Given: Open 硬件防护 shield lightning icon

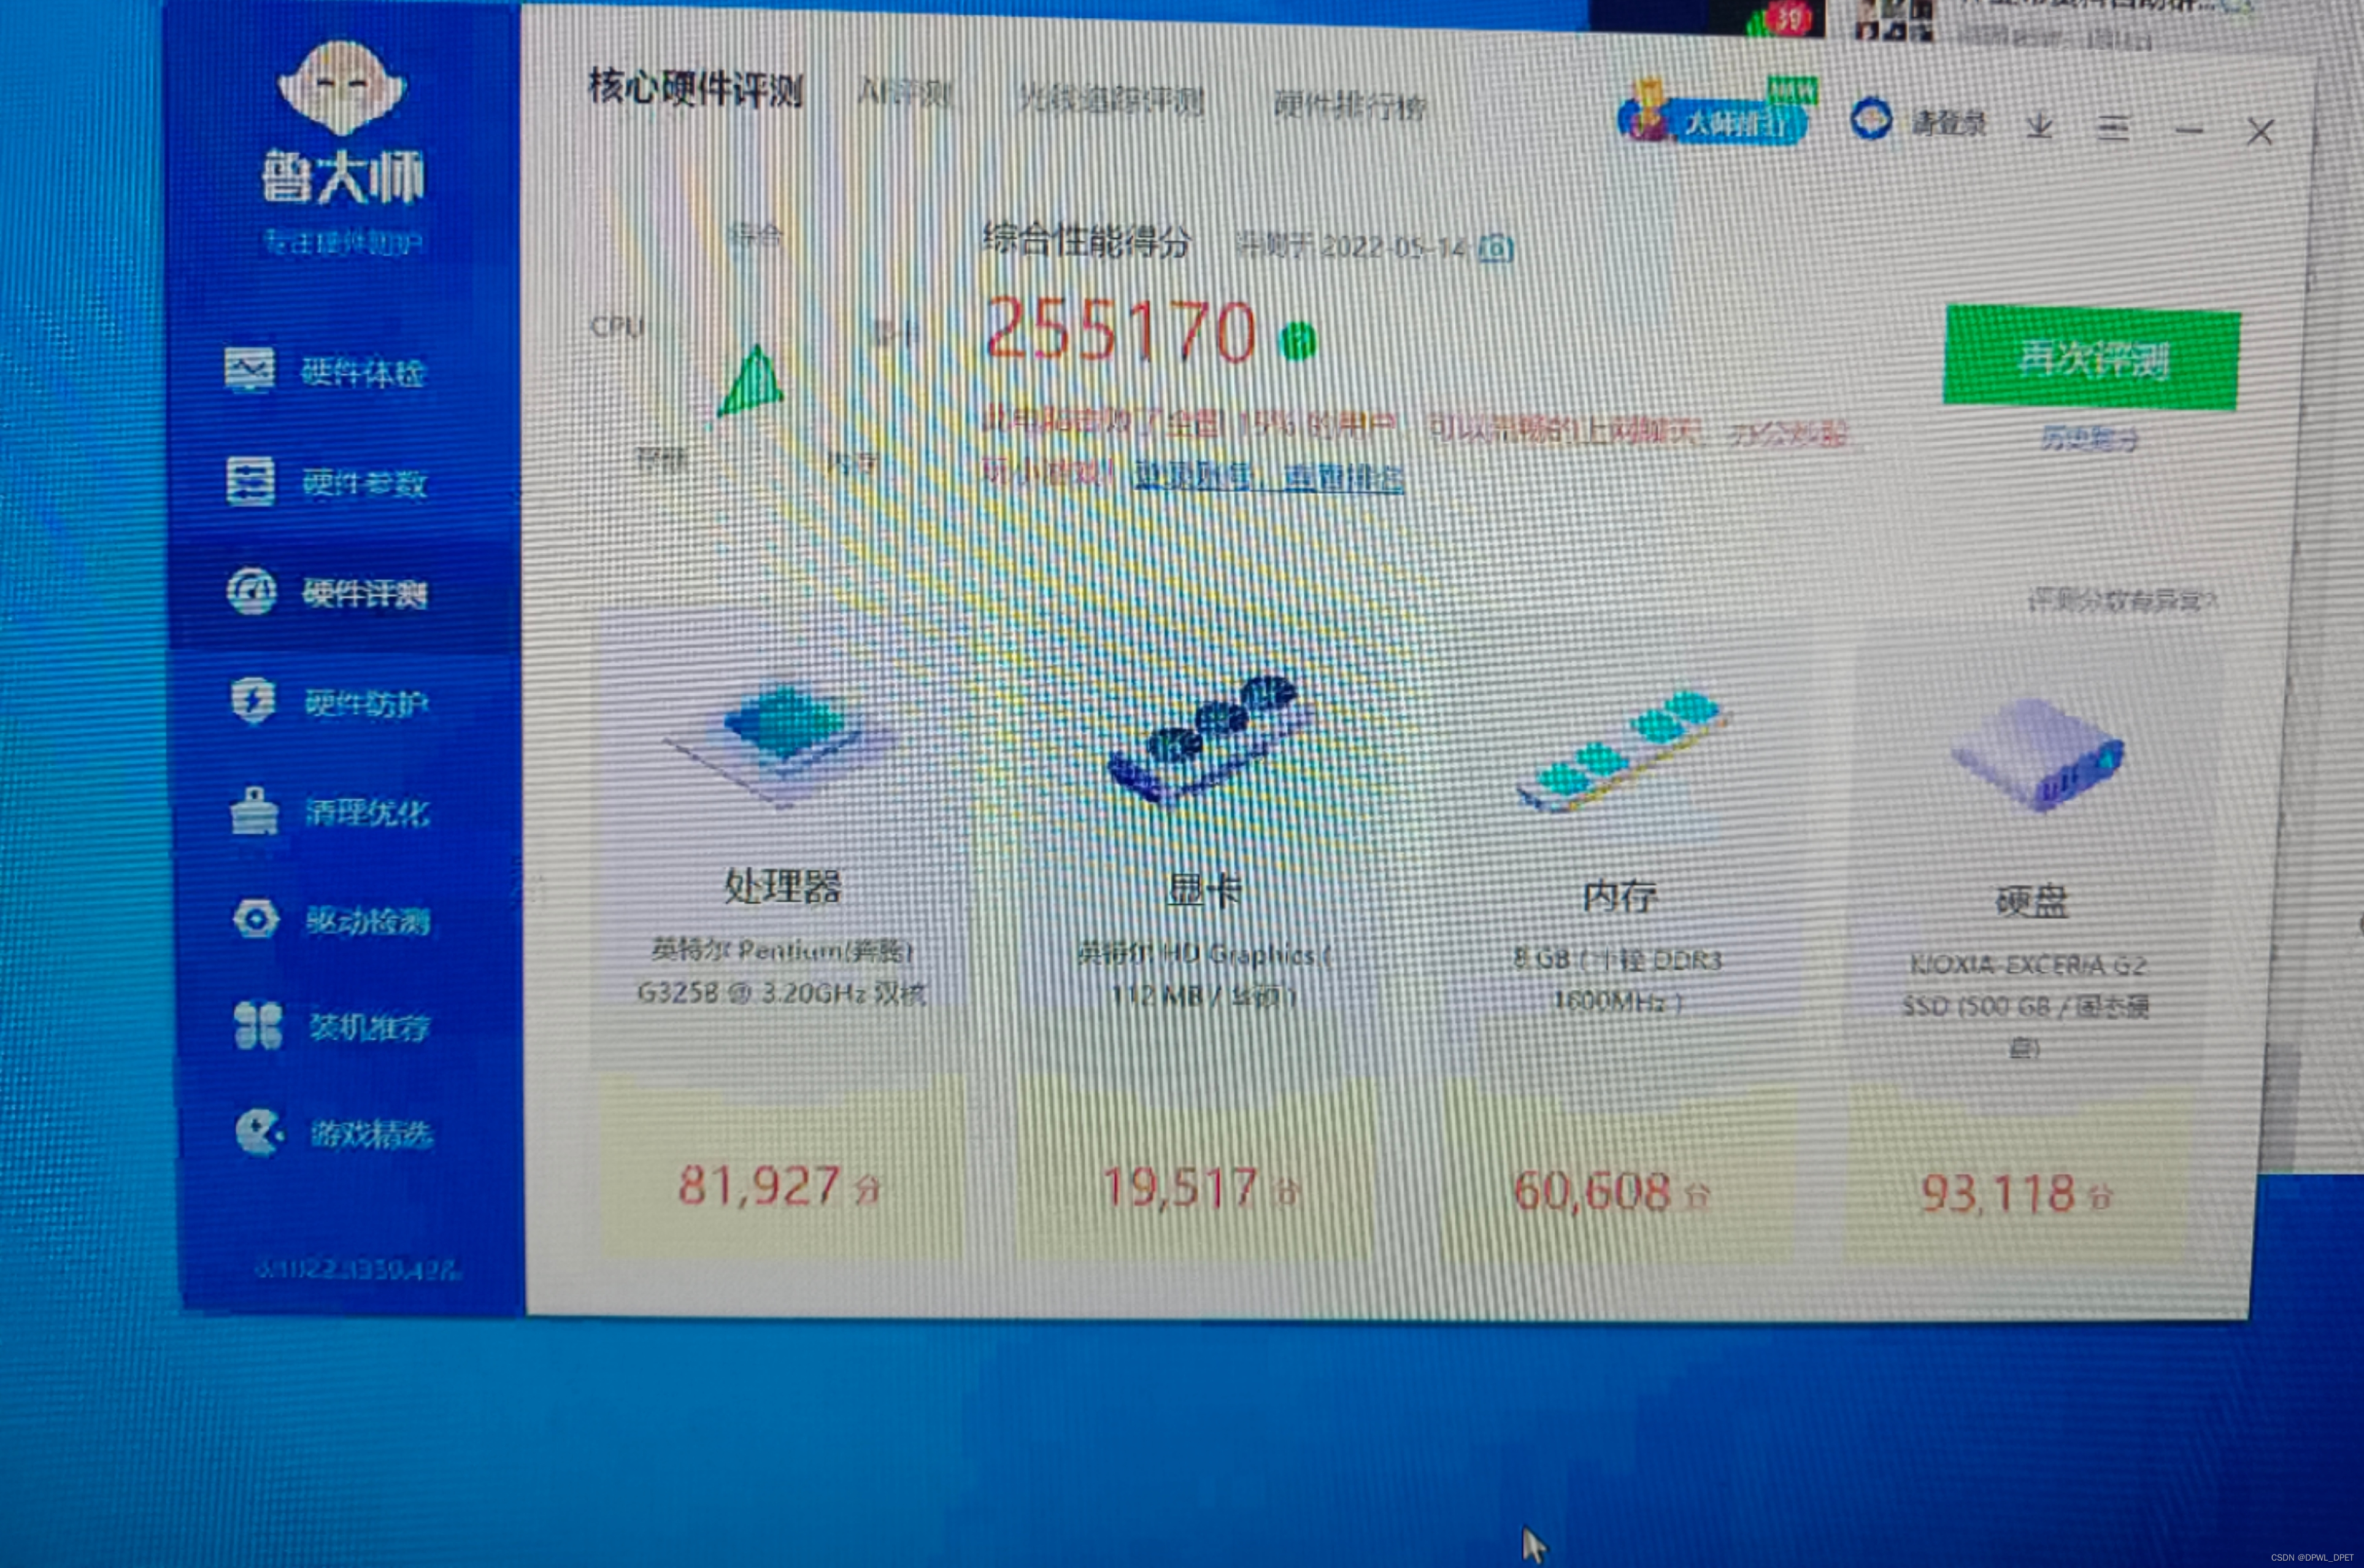Looking at the screenshot, I should (x=253, y=700).
